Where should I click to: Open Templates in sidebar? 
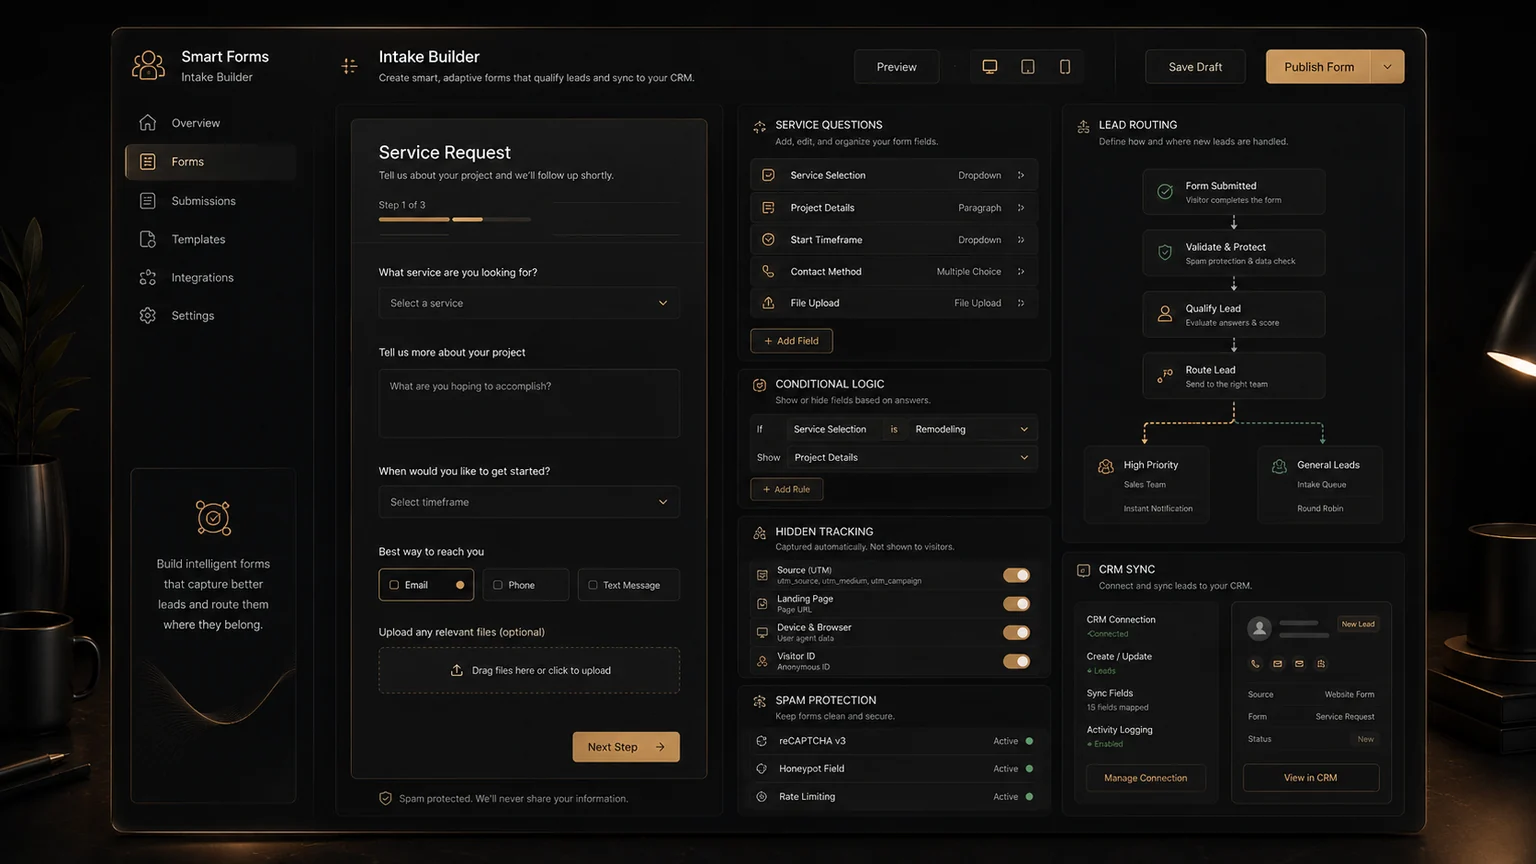pos(211,240)
